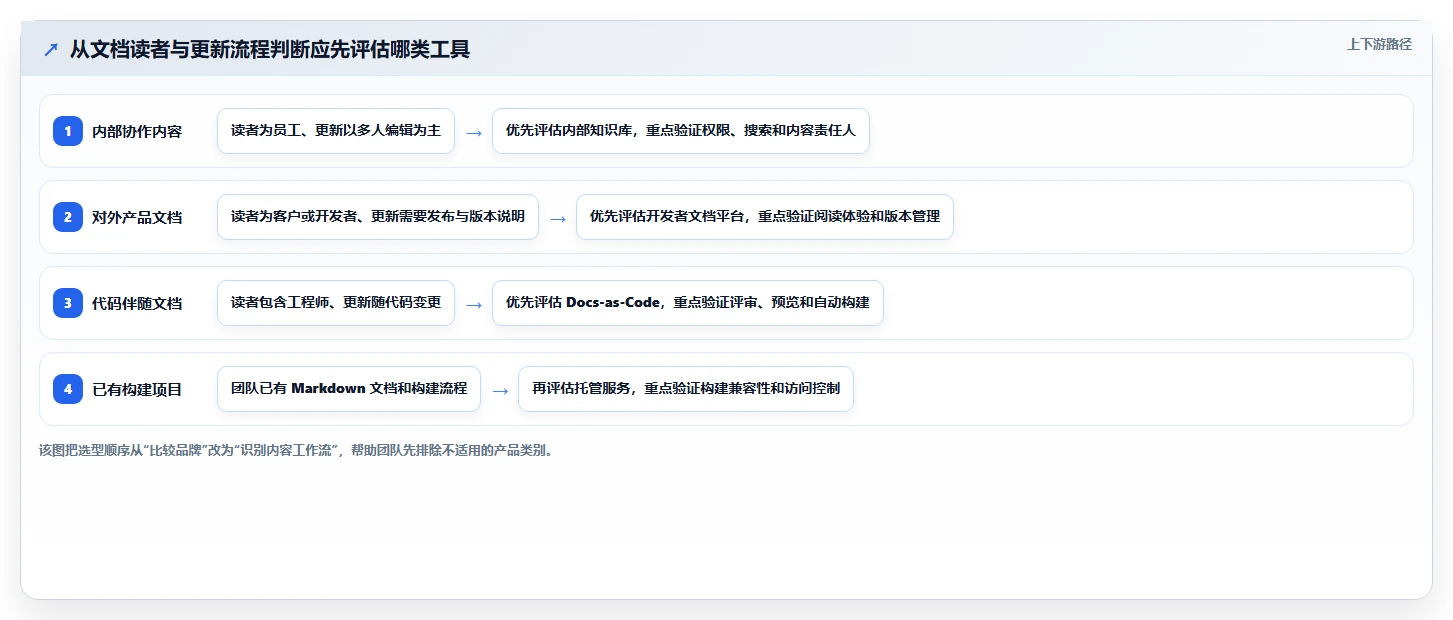Select the heading 从文档读者与更新流程判断应先评估哪类工具

pyautogui.click(x=270, y=49)
